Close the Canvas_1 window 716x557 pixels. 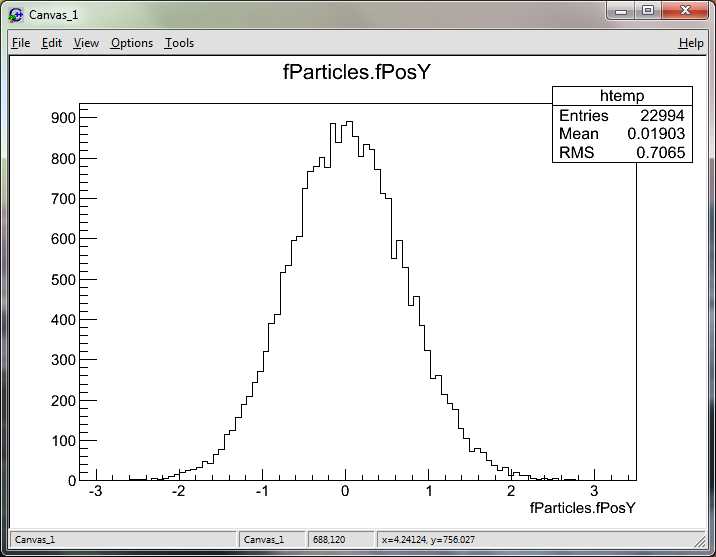click(x=685, y=12)
